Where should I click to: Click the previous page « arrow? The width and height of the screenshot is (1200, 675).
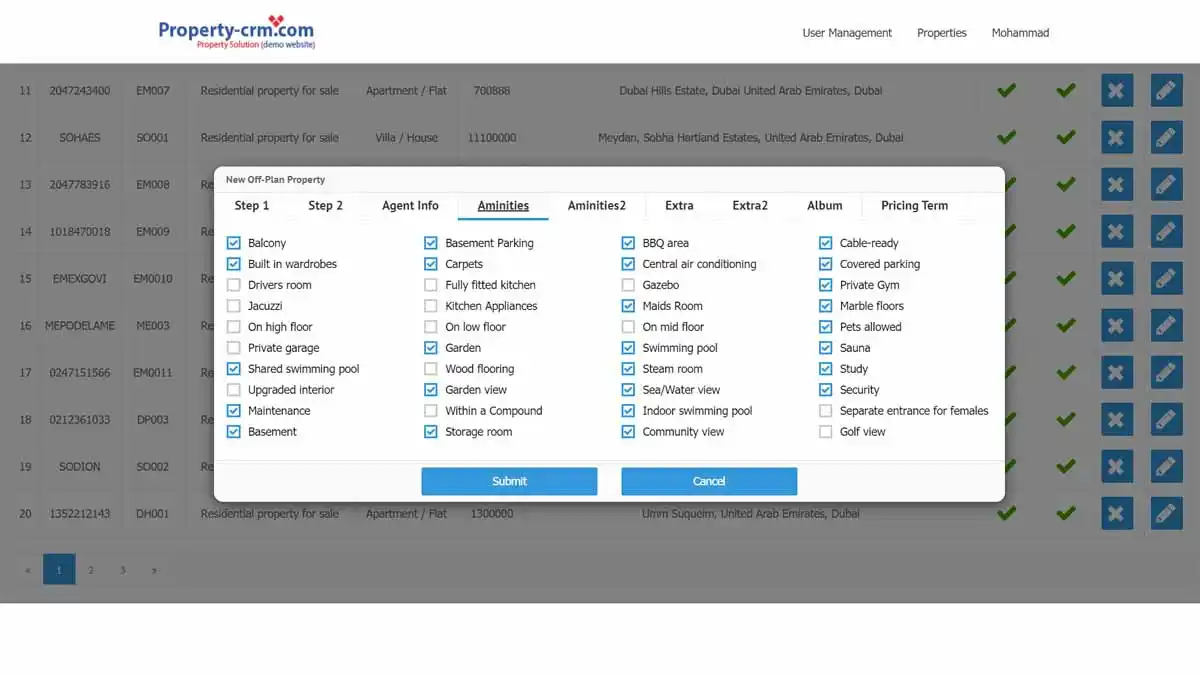pos(27,570)
